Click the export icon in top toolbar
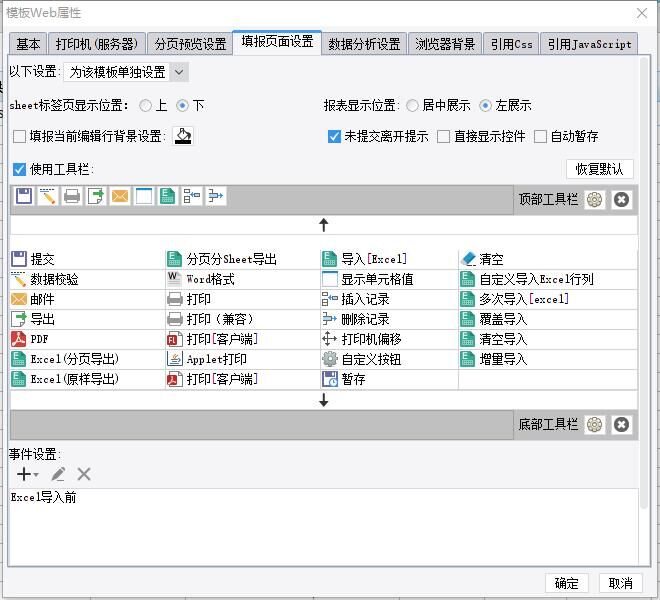 pos(96,196)
